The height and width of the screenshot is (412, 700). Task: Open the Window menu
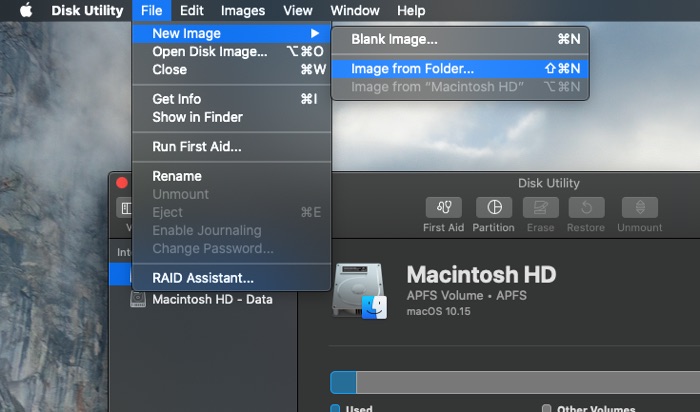(355, 10)
